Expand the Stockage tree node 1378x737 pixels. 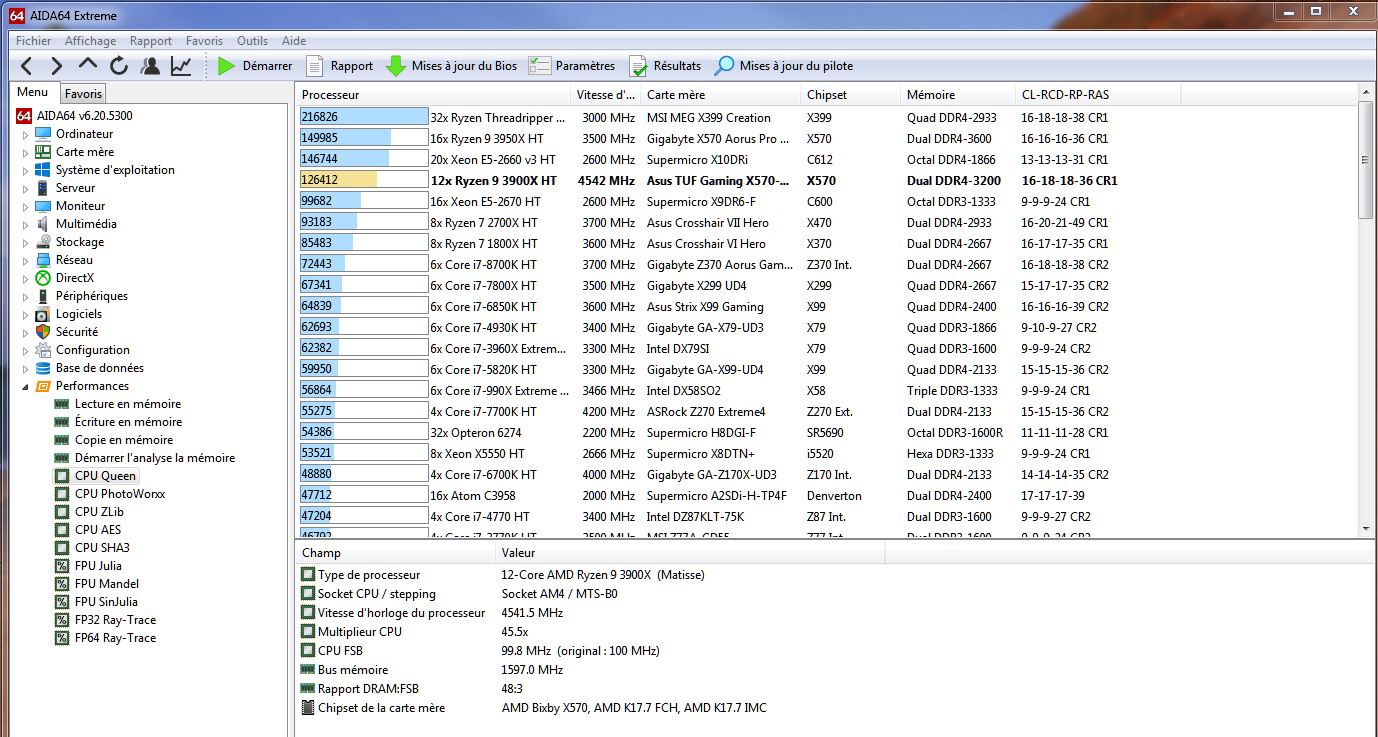point(26,242)
